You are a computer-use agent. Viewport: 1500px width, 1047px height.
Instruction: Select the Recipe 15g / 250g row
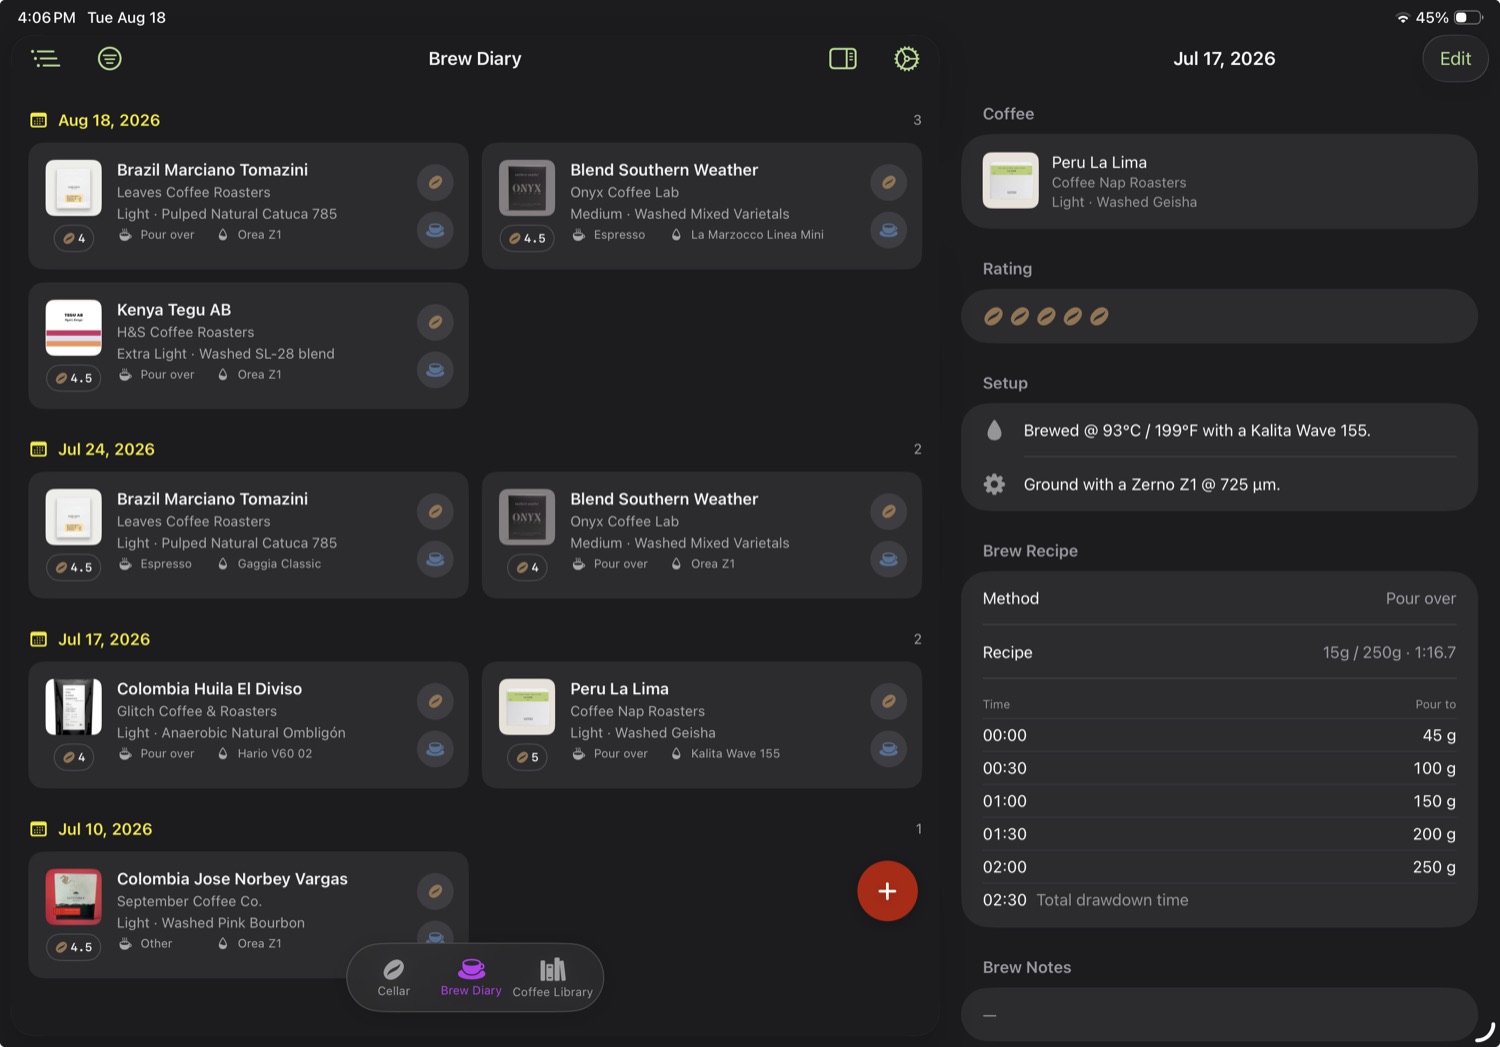(x=1219, y=653)
